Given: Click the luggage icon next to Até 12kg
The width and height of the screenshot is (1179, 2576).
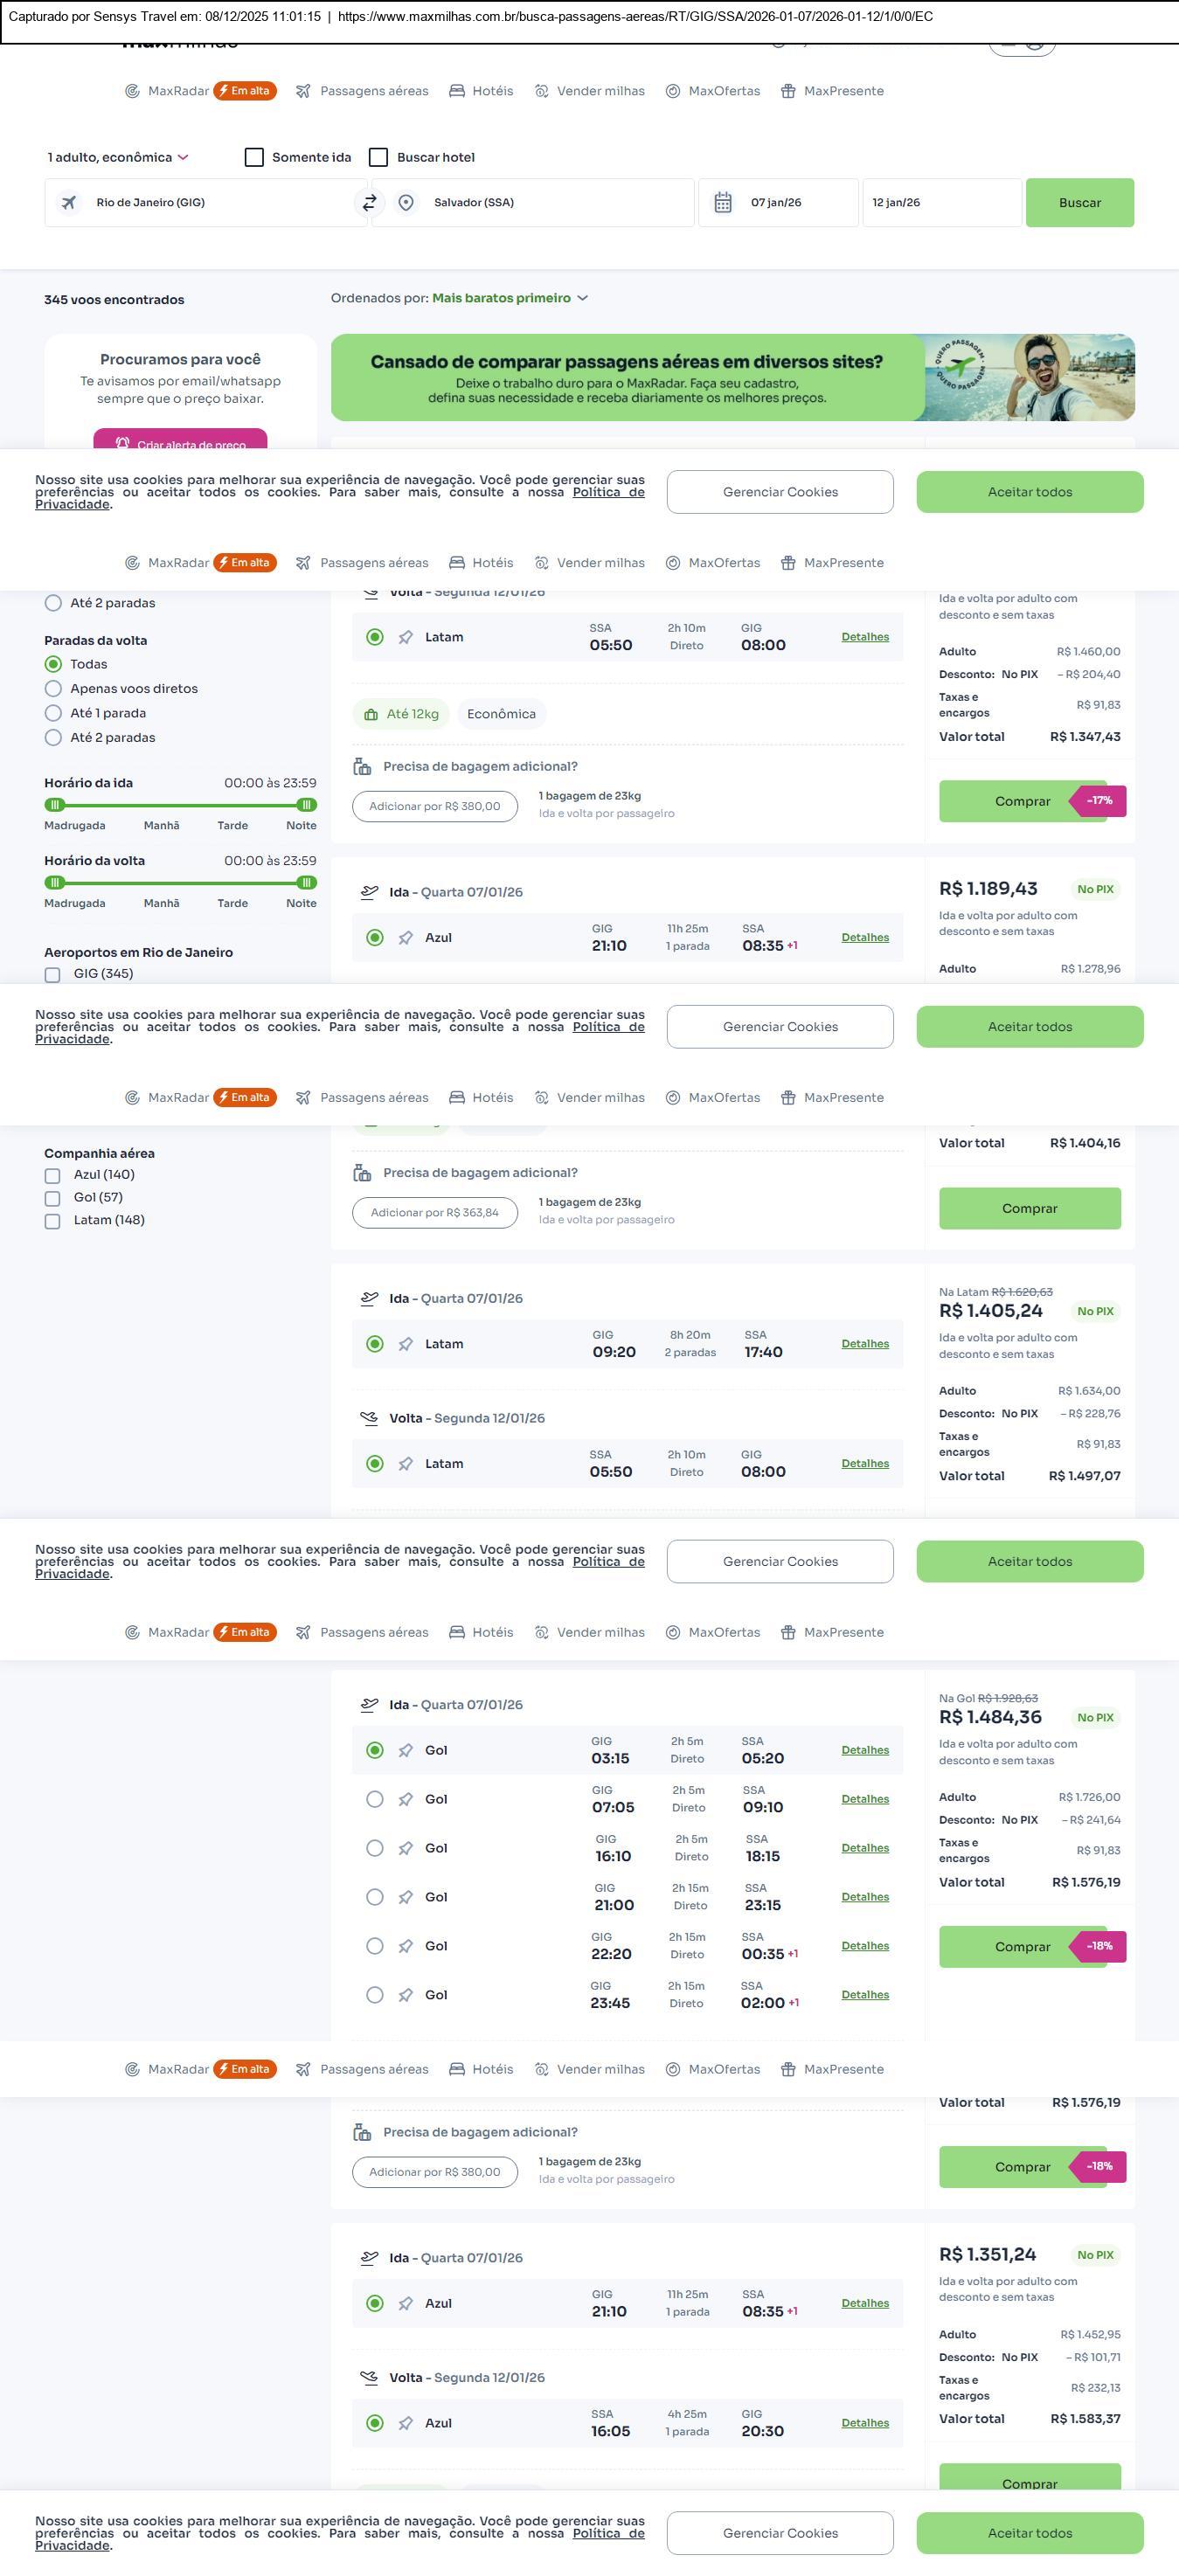Looking at the screenshot, I should [371, 714].
